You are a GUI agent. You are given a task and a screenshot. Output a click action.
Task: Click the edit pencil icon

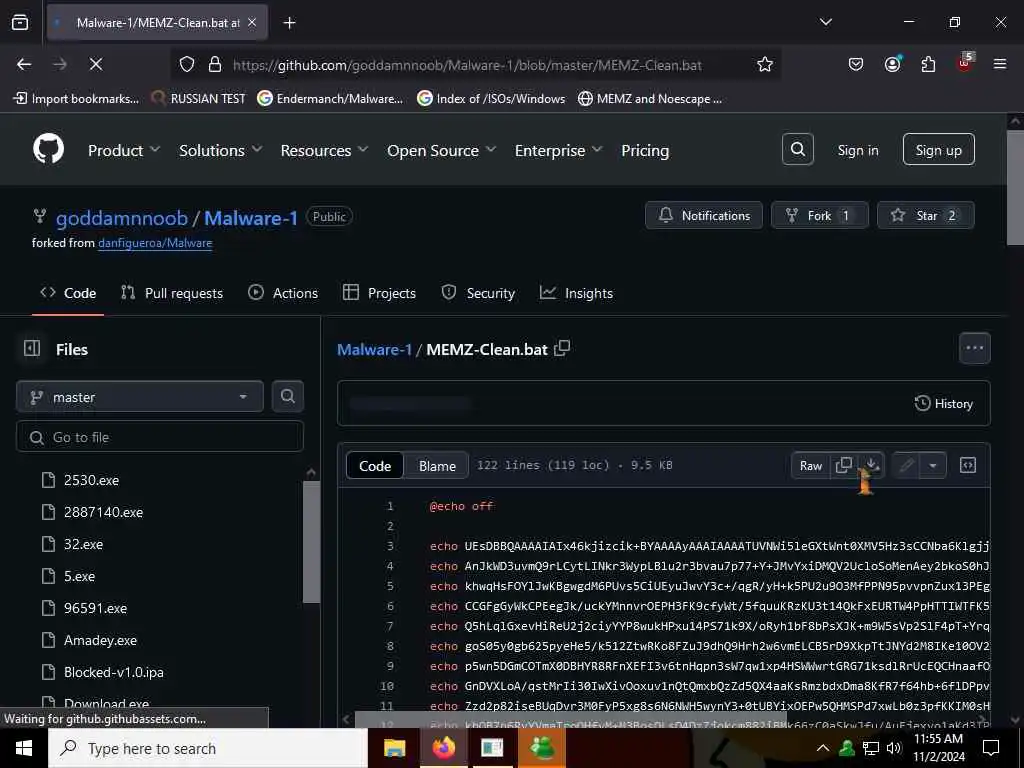point(906,465)
